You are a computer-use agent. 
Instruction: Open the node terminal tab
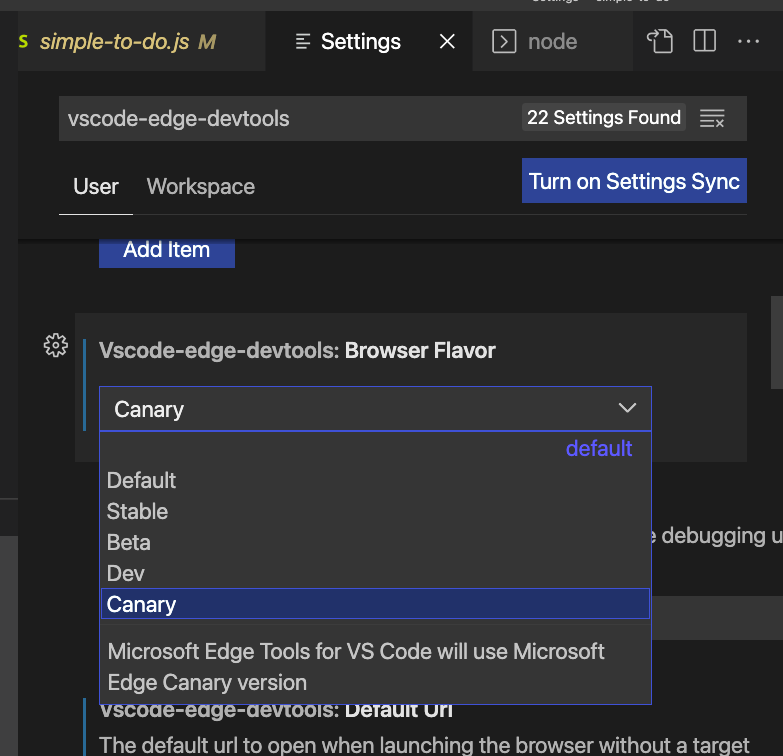[552, 41]
